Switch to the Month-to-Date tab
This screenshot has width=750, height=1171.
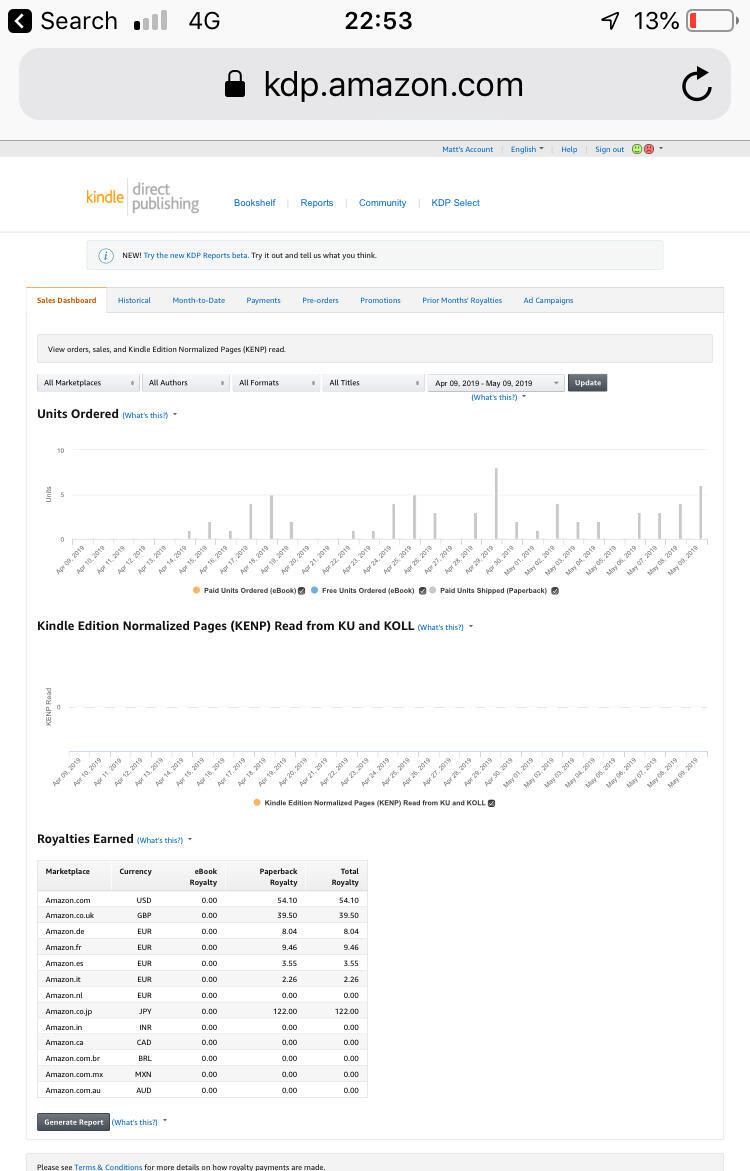[198, 300]
